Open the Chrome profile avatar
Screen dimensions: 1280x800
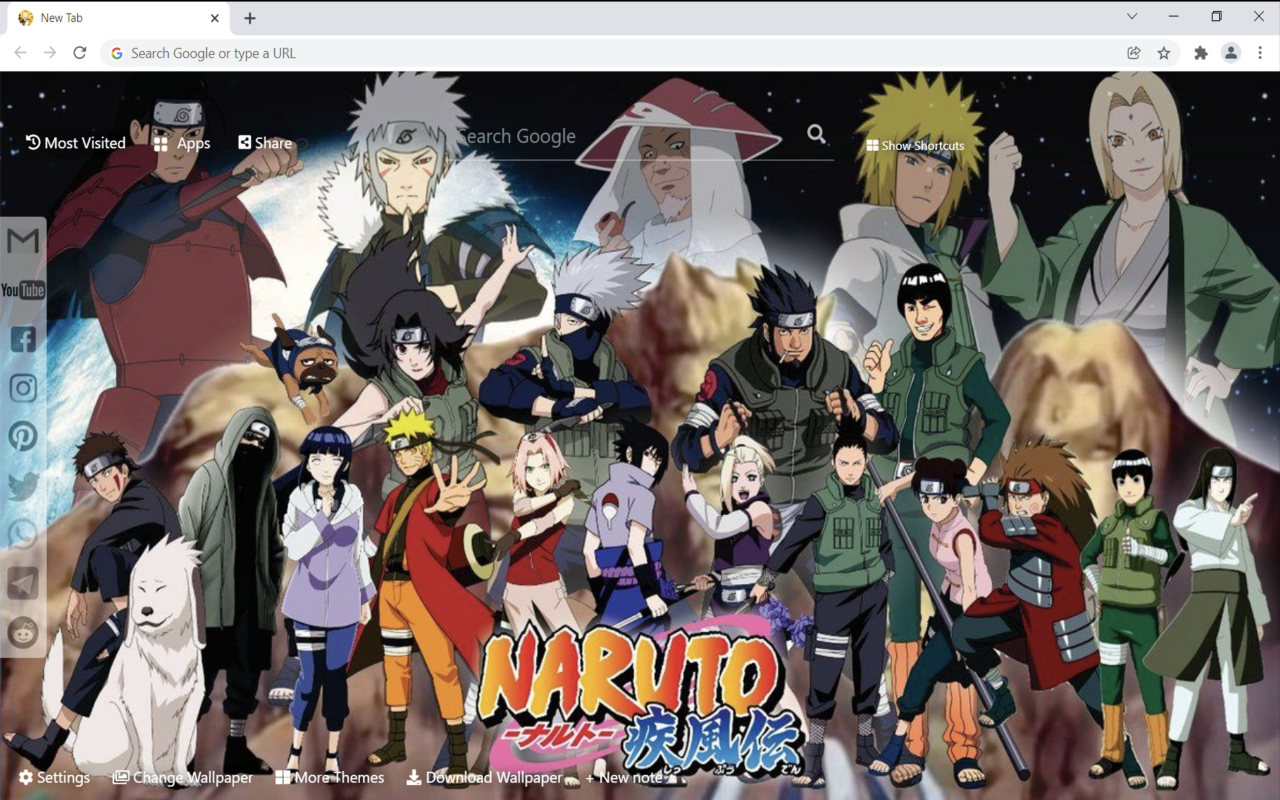point(1231,53)
